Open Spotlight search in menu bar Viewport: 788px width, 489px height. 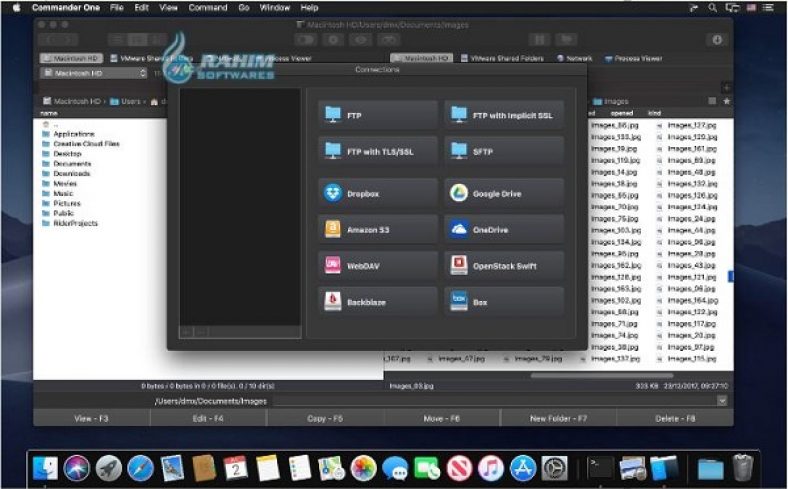[x=712, y=8]
